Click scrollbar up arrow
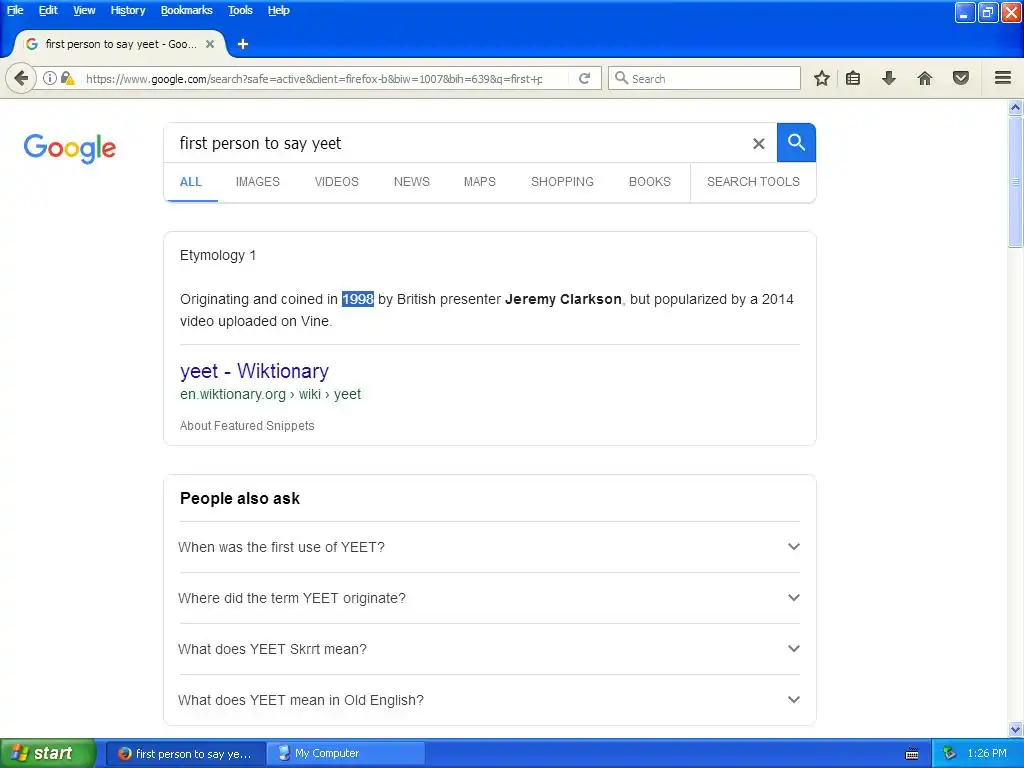Viewport: 1024px width, 768px height. (1015, 107)
